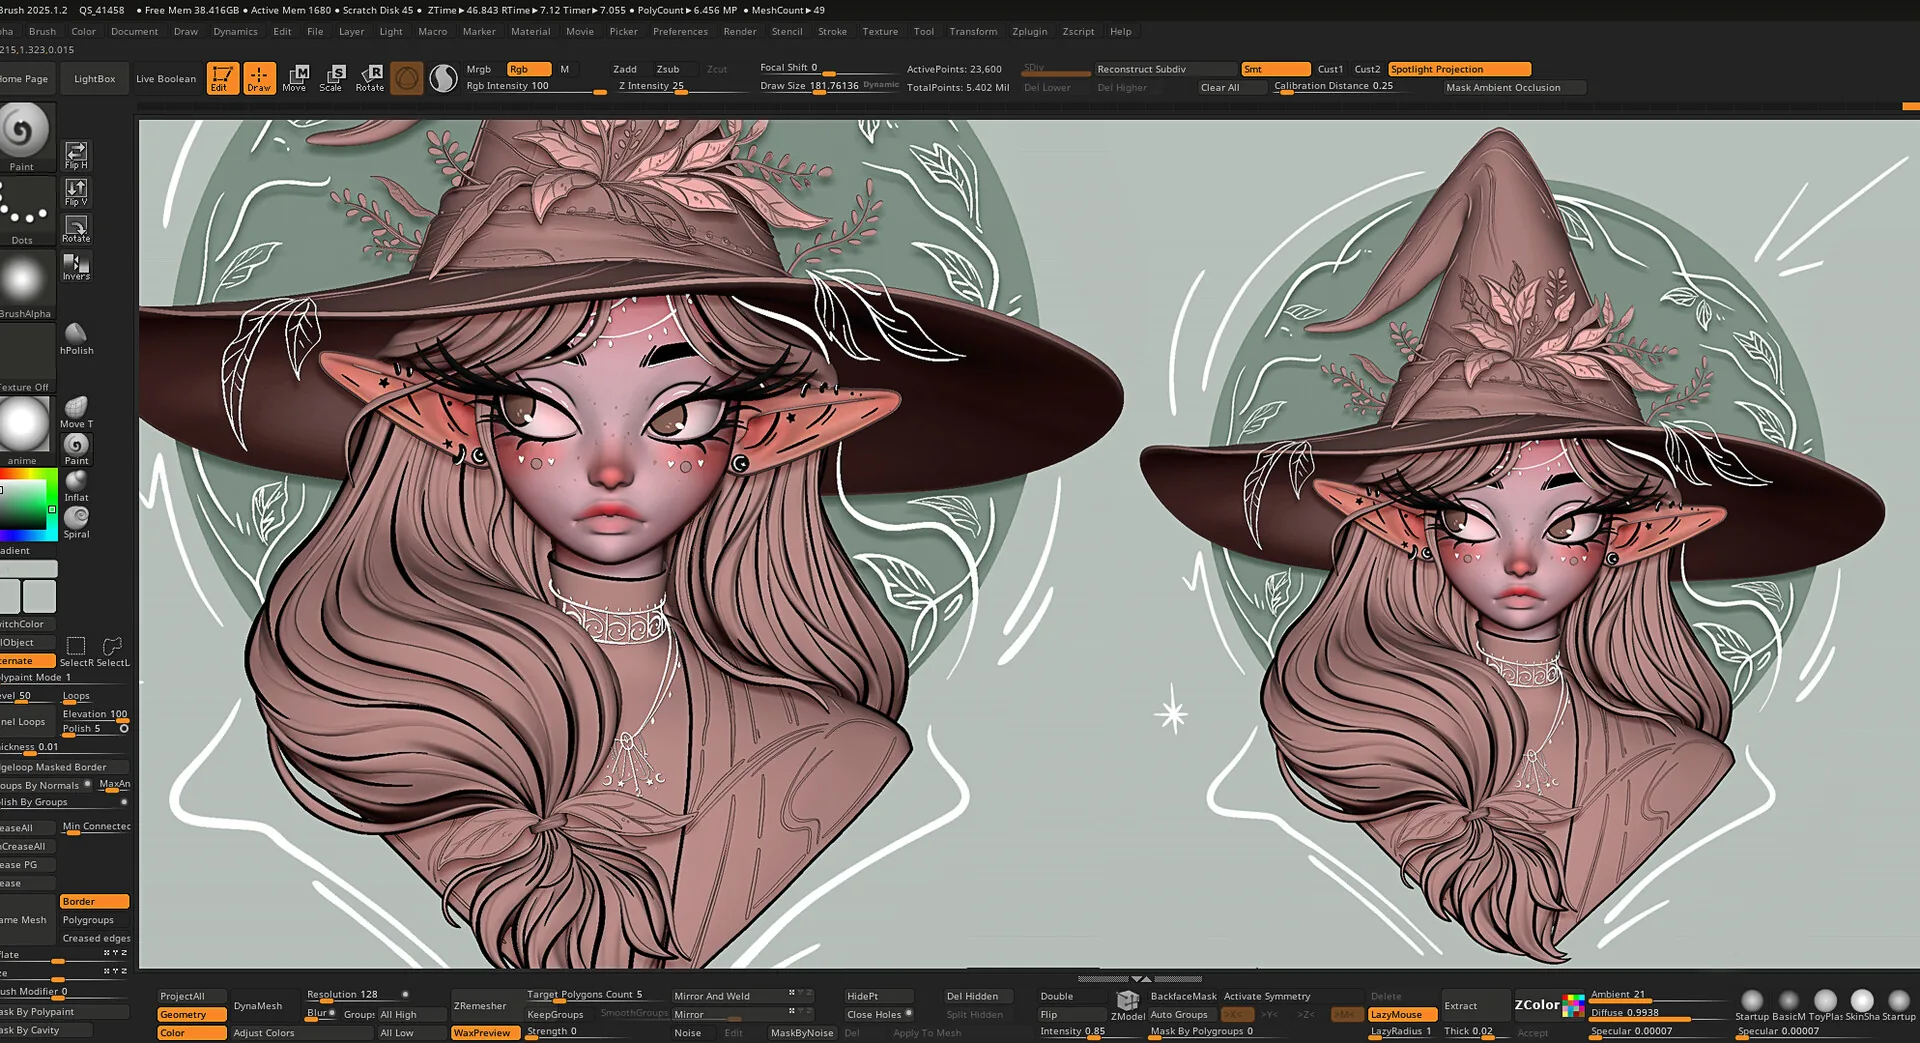Click the Flip V icon
The image size is (1920, 1043).
coord(76,192)
